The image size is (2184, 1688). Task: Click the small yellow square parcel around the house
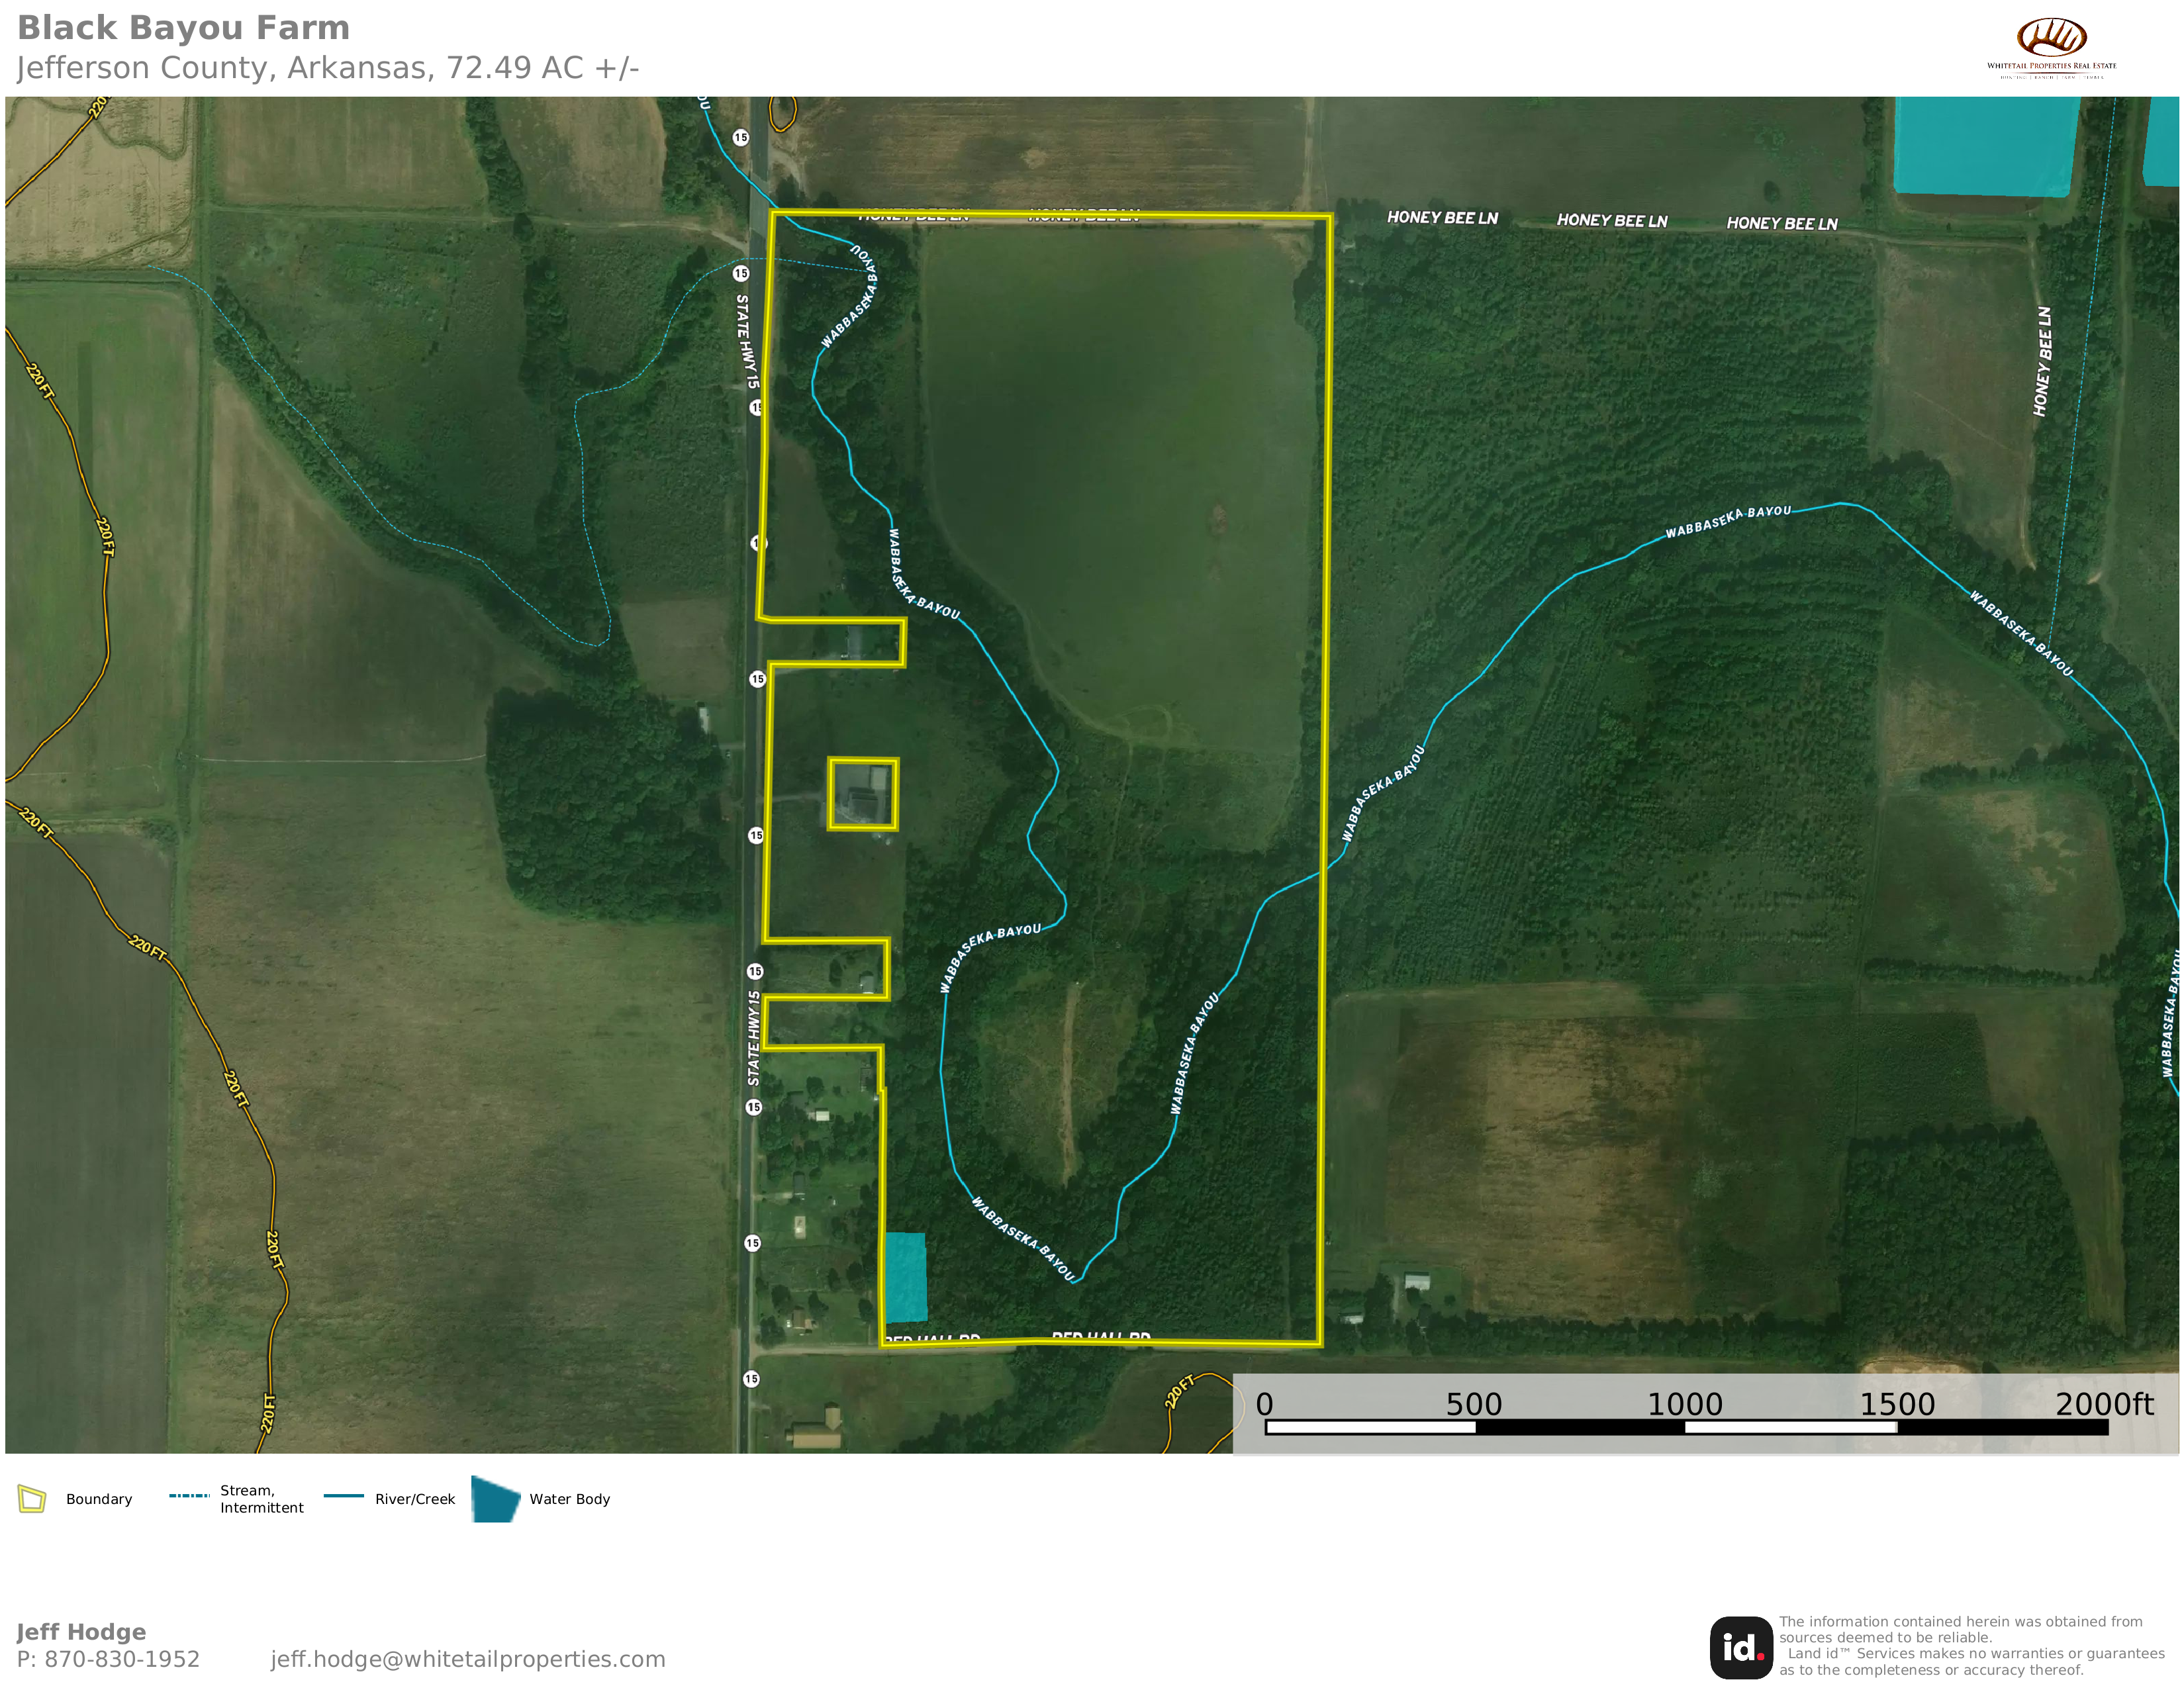pyautogui.click(x=863, y=794)
